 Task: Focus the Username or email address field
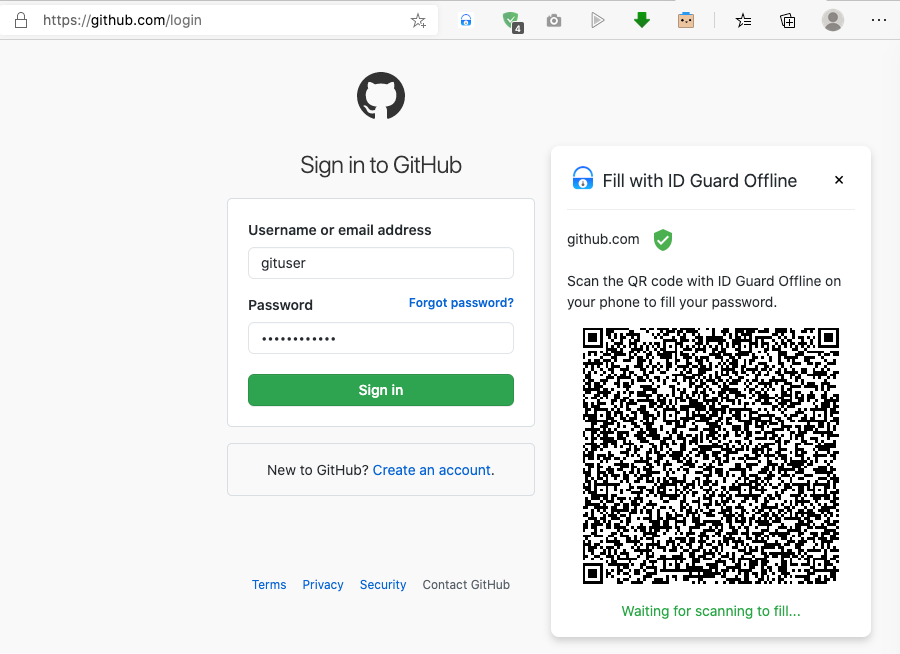click(381, 263)
